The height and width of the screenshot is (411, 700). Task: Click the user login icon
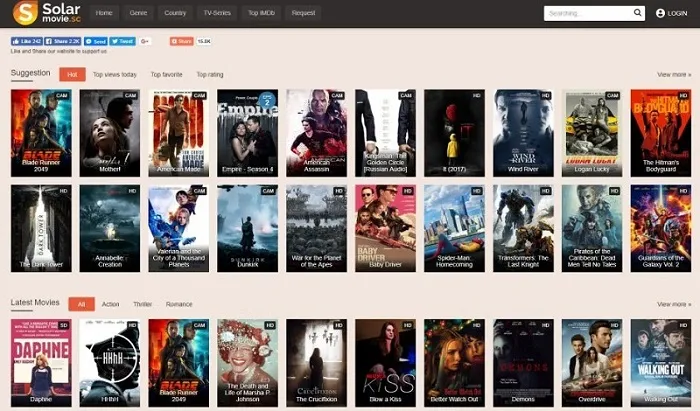pyautogui.click(x=660, y=13)
